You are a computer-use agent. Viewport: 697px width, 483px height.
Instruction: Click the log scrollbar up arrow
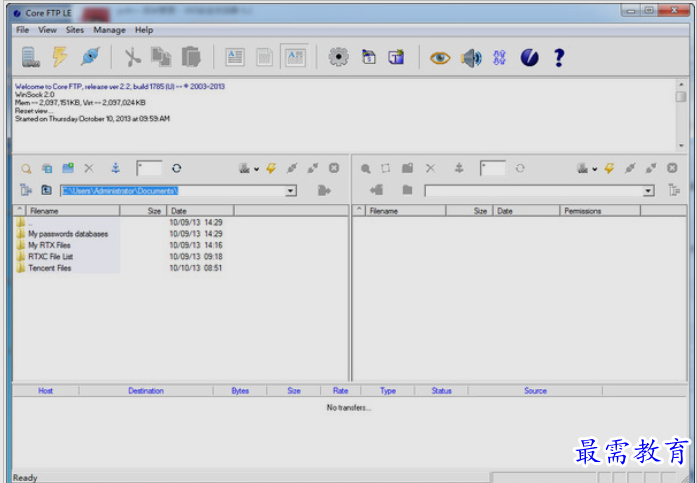coord(681,84)
